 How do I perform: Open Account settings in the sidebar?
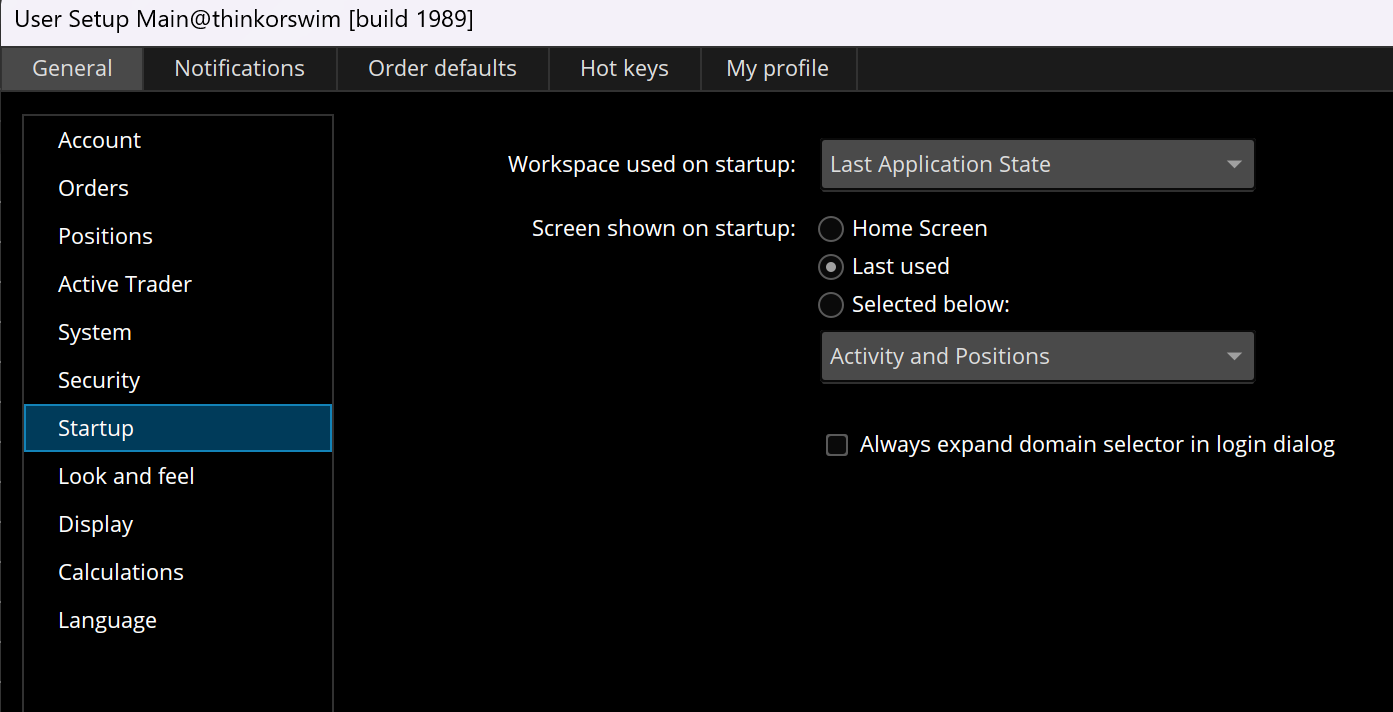(100, 141)
